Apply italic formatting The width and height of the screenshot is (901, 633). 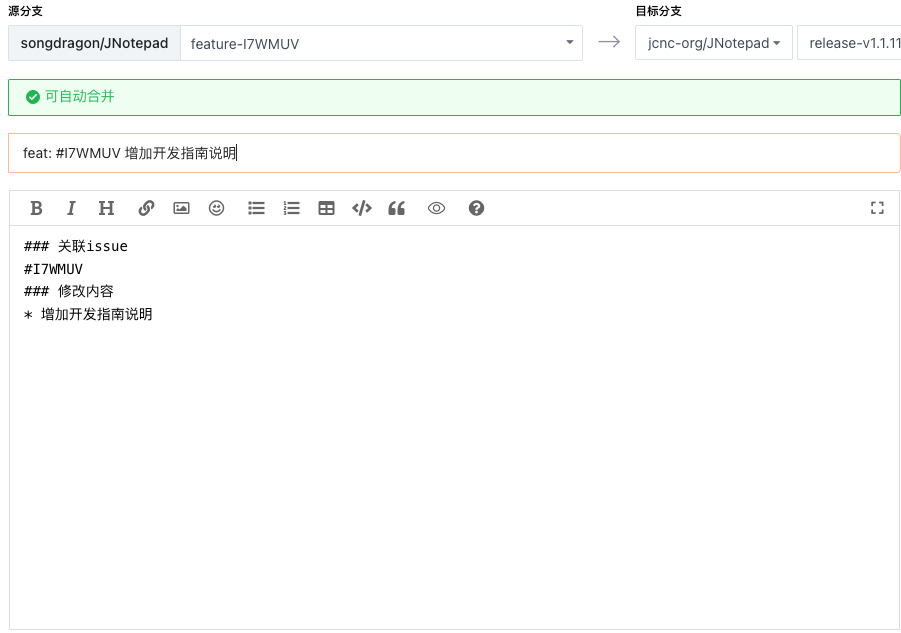pyautogui.click(x=71, y=208)
